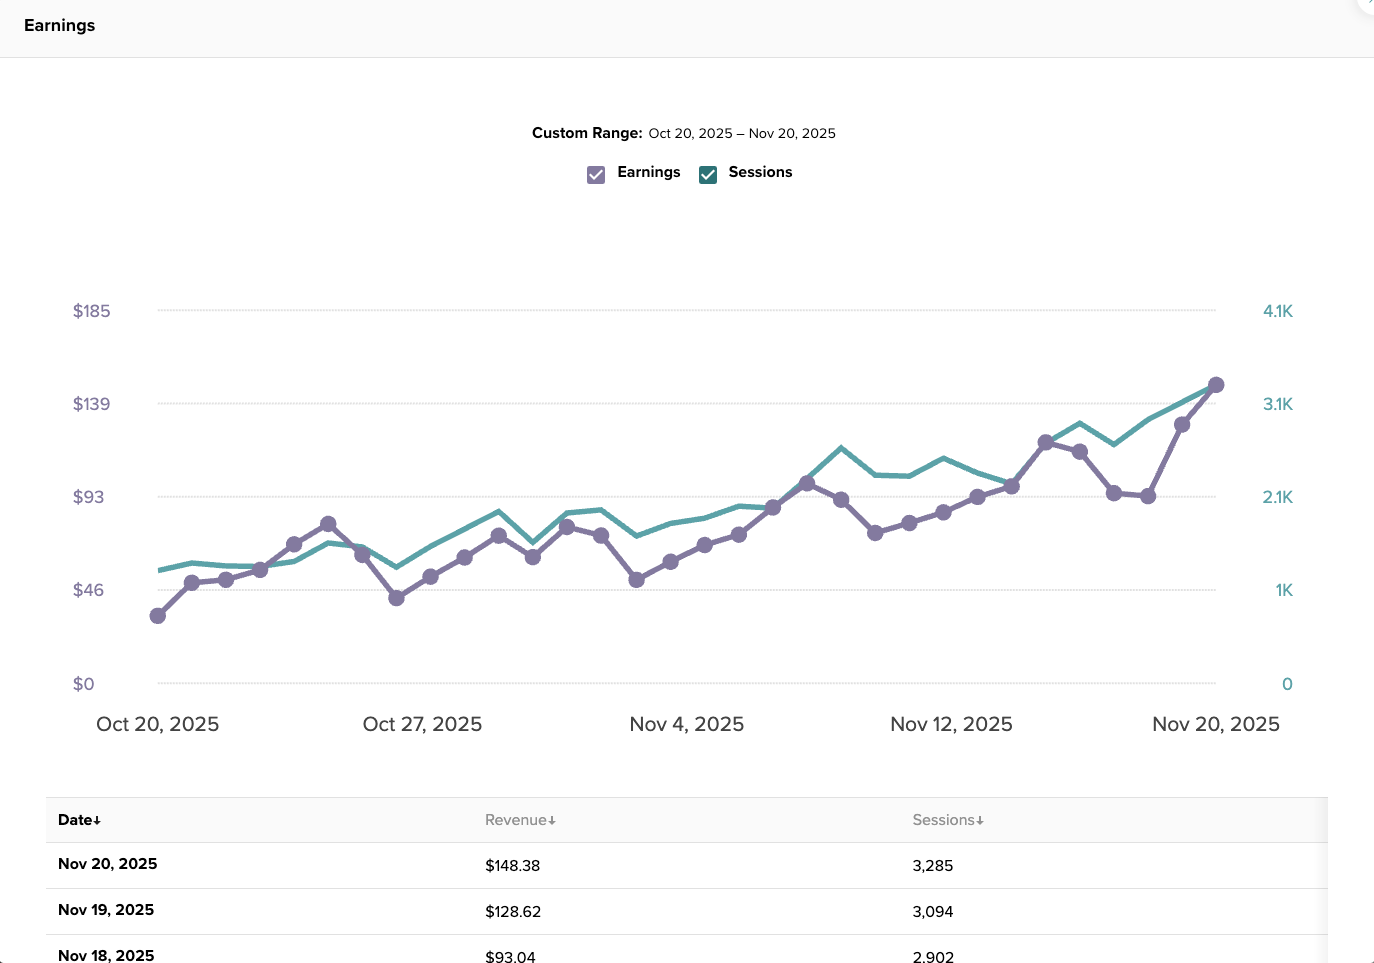Click the Custom Range date text
1374x963 pixels.
click(x=741, y=133)
